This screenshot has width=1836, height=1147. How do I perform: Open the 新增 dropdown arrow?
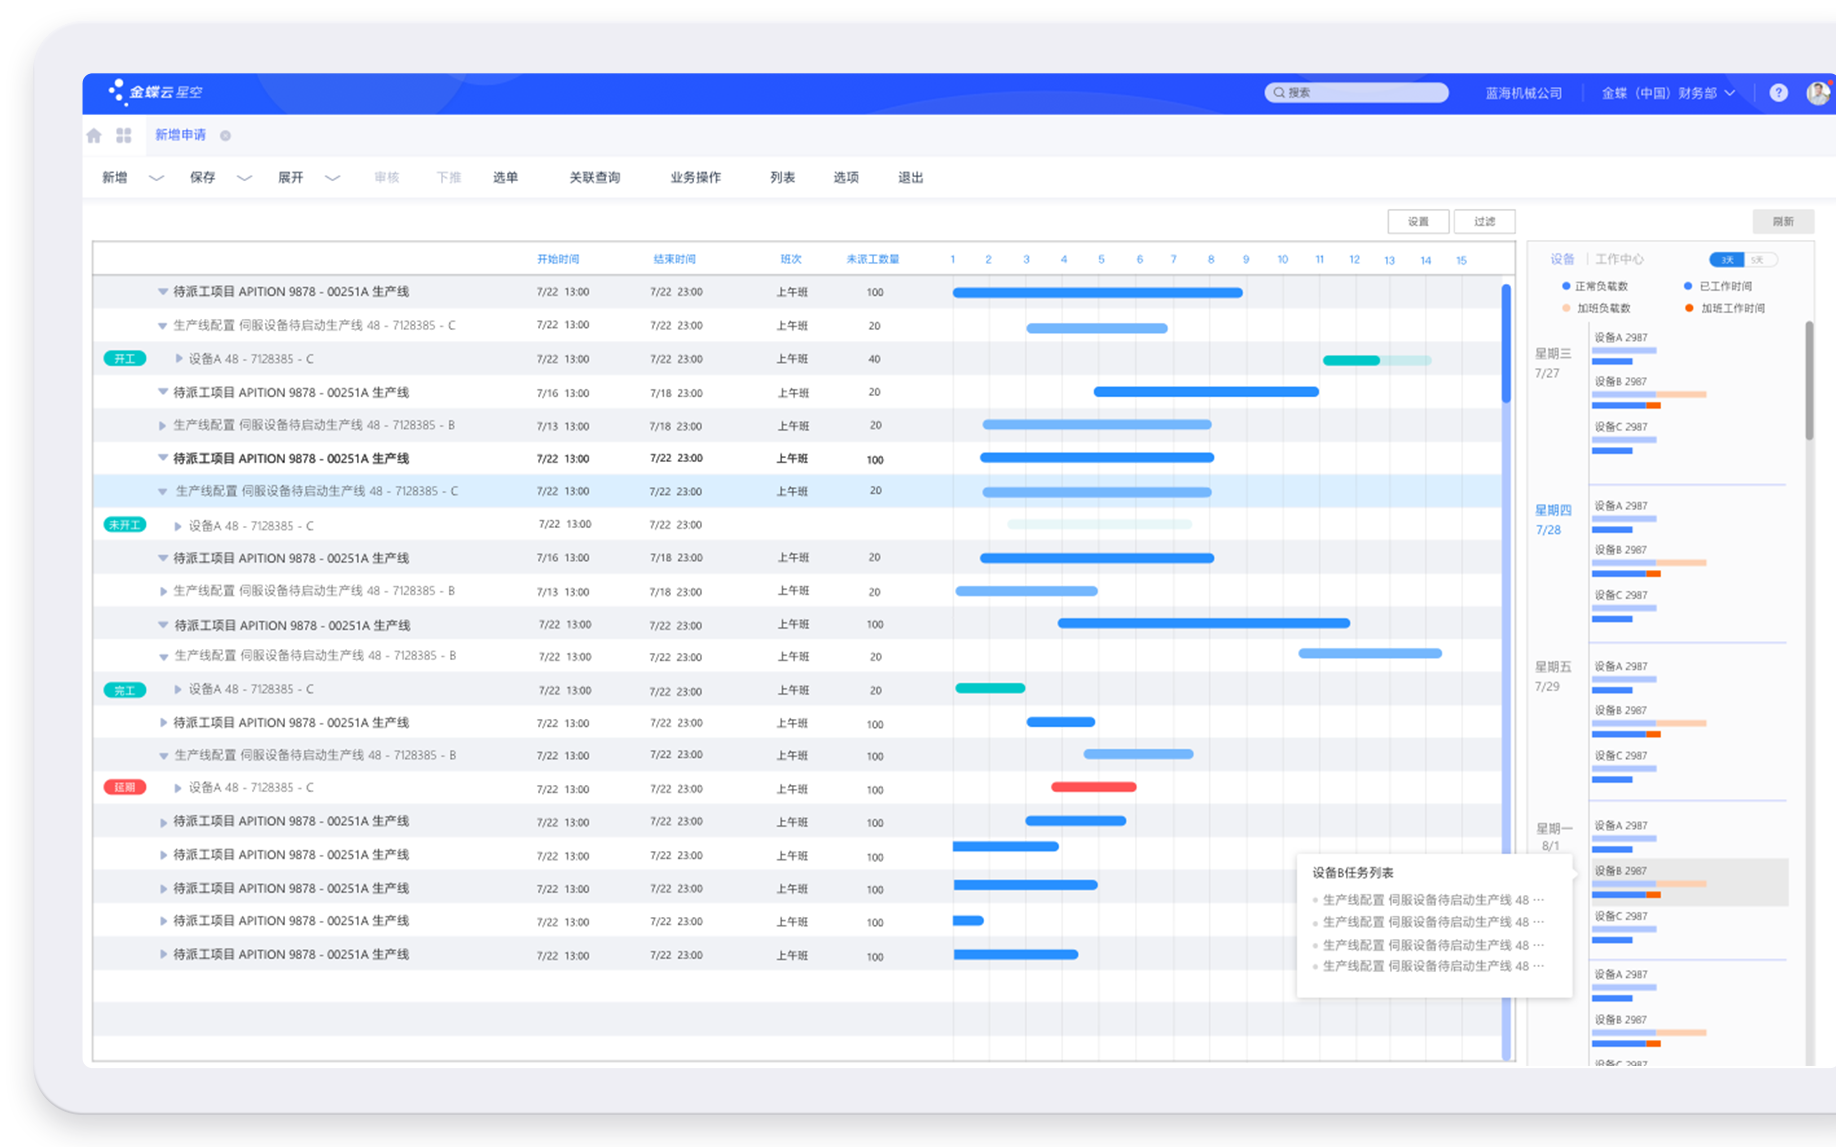(x=156, y=178)
